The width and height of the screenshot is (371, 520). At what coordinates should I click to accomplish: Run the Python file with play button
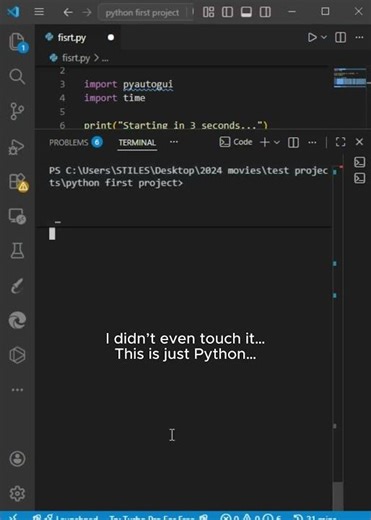pyautogui.click(x=312, y=37)
